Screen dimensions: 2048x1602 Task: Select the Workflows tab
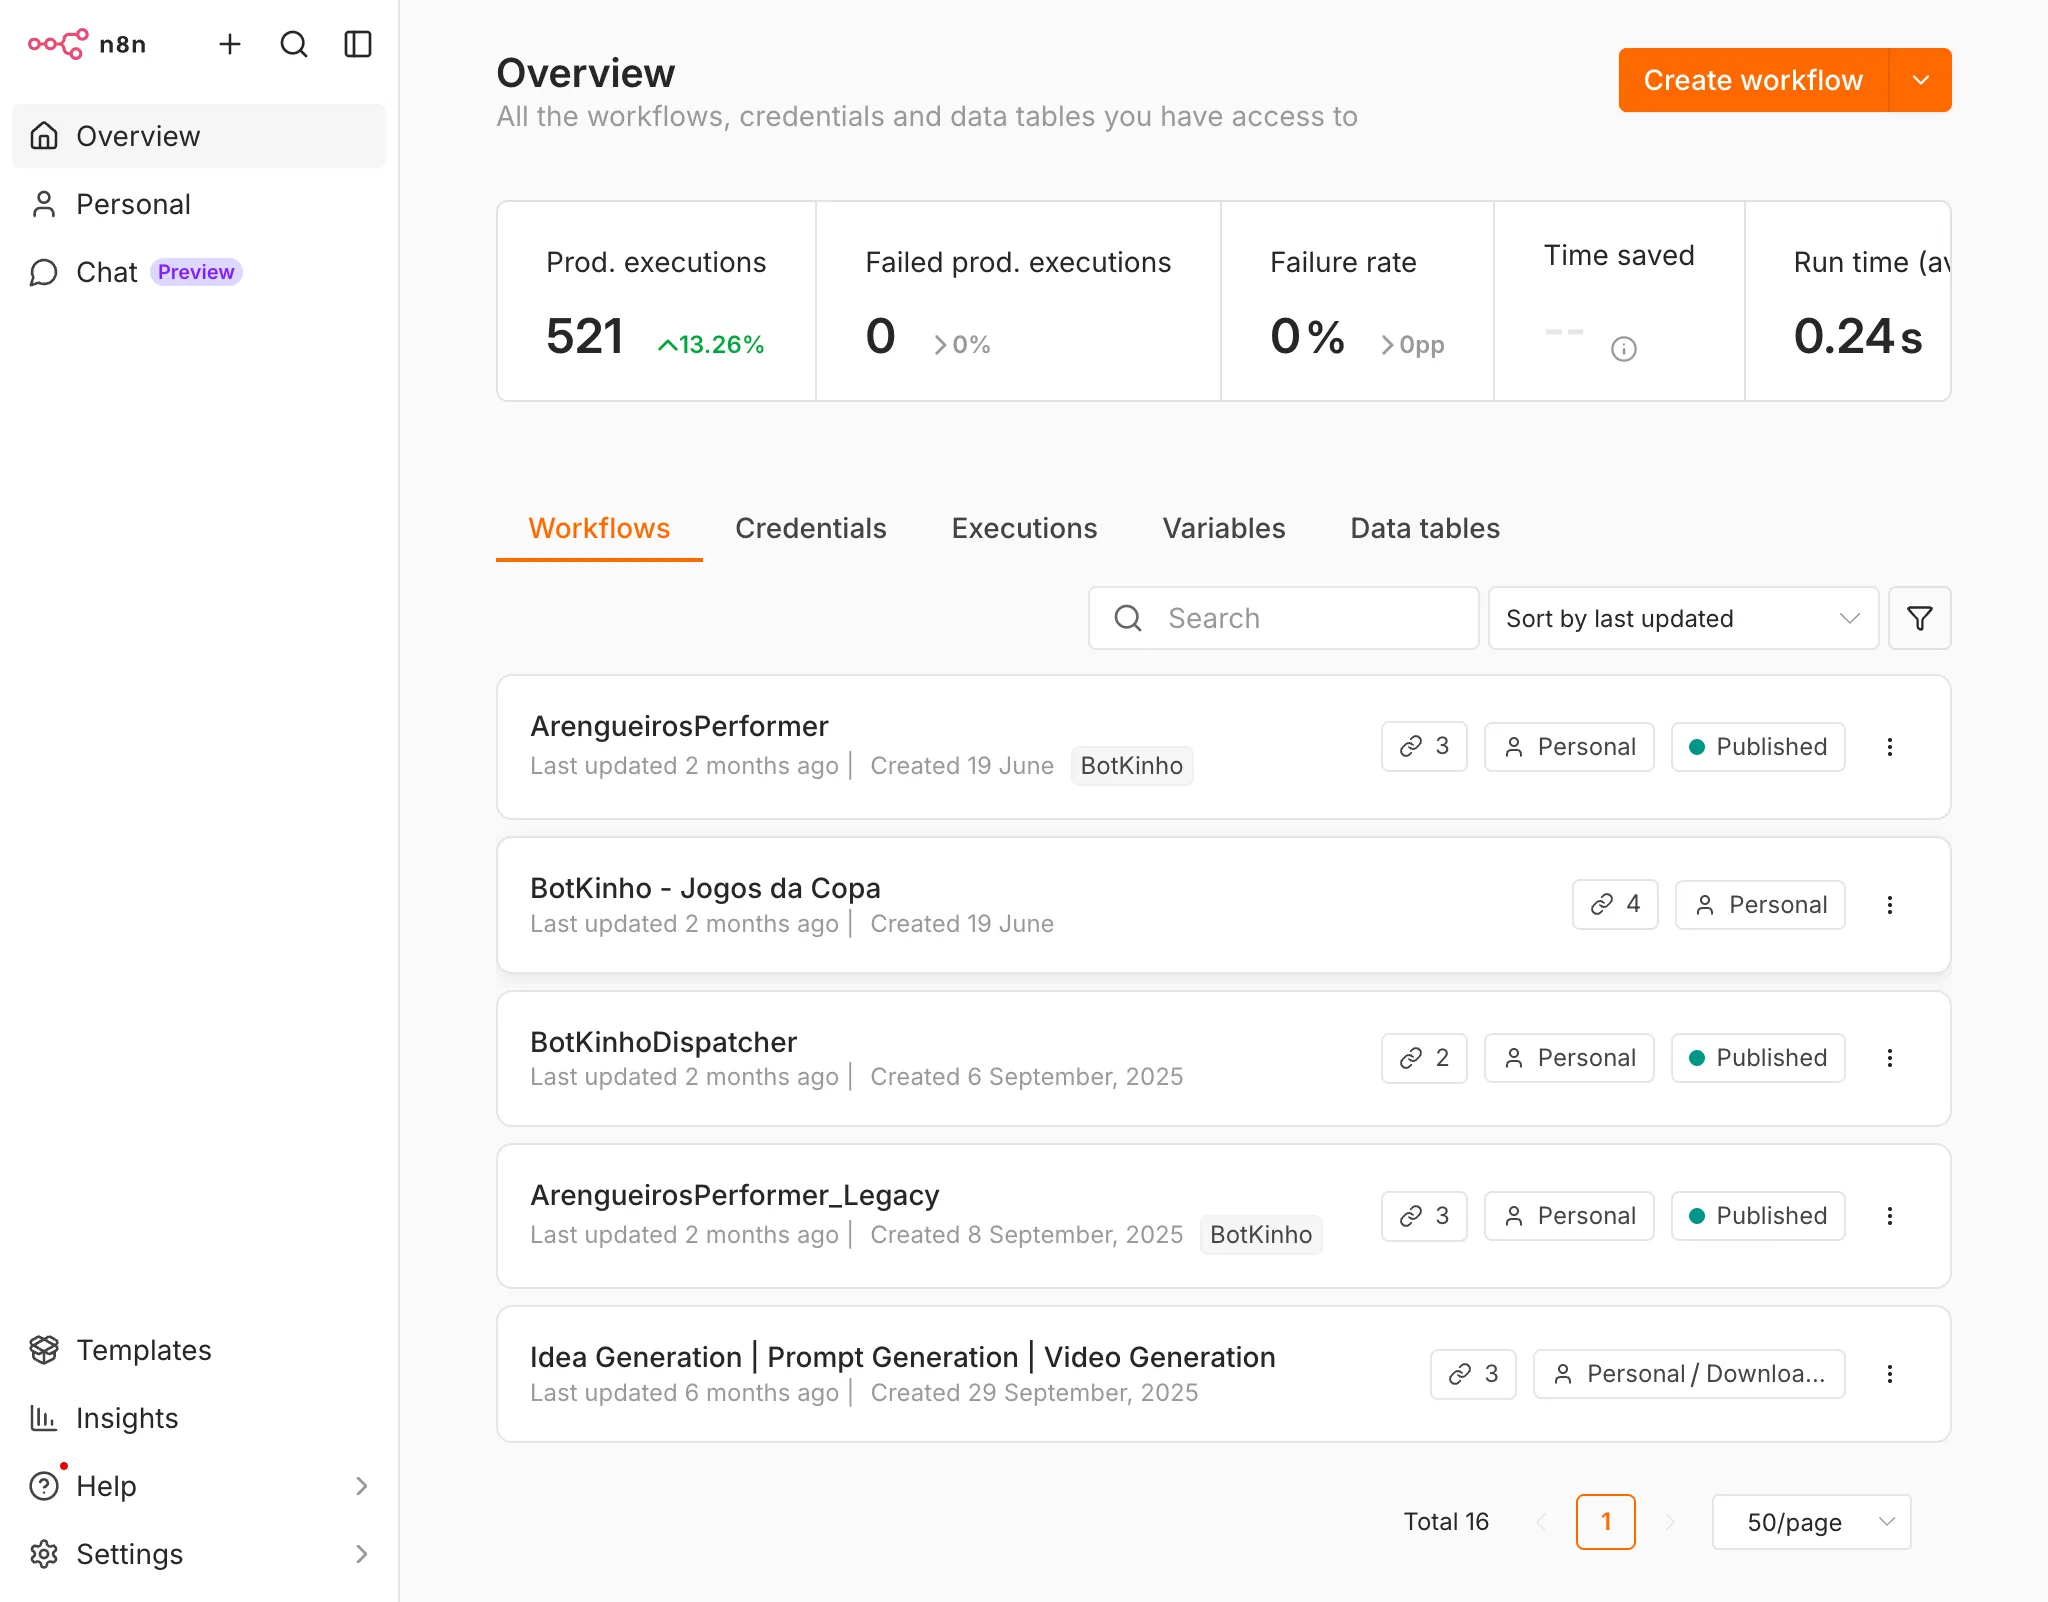(x=599, y=528)
